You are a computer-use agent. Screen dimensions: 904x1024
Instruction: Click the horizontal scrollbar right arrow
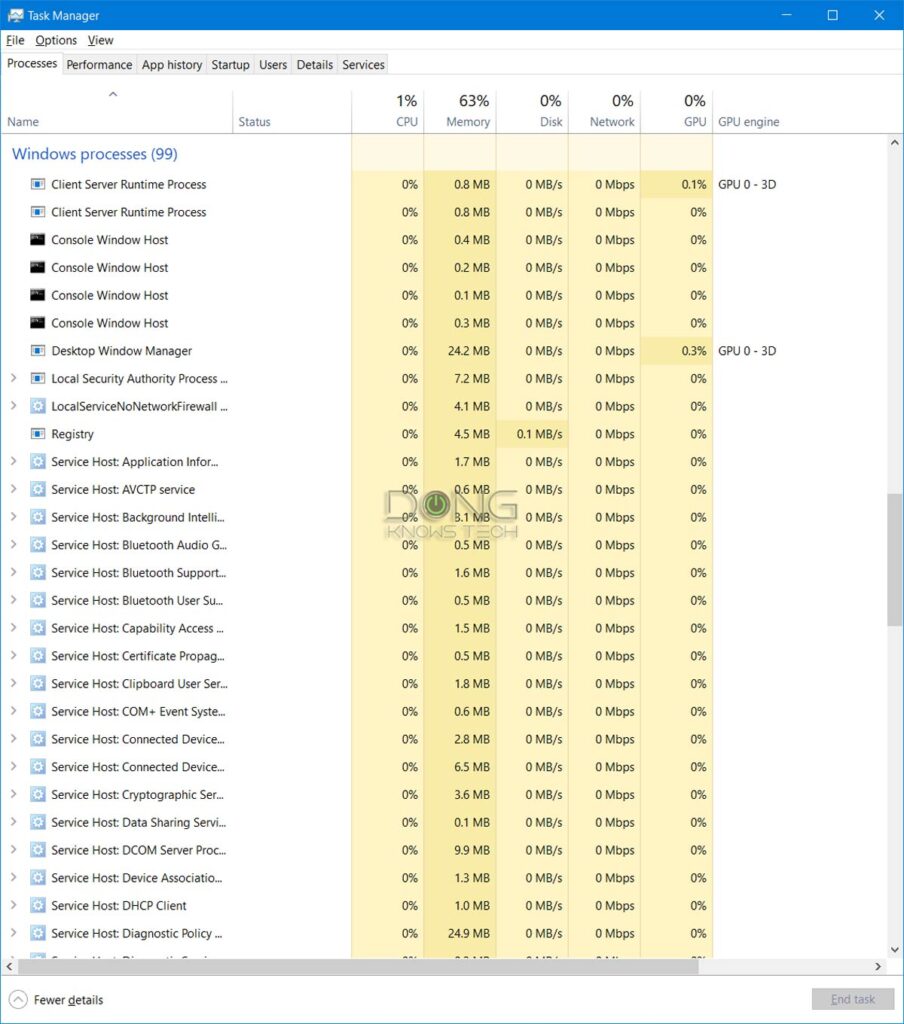click(878, 967)
